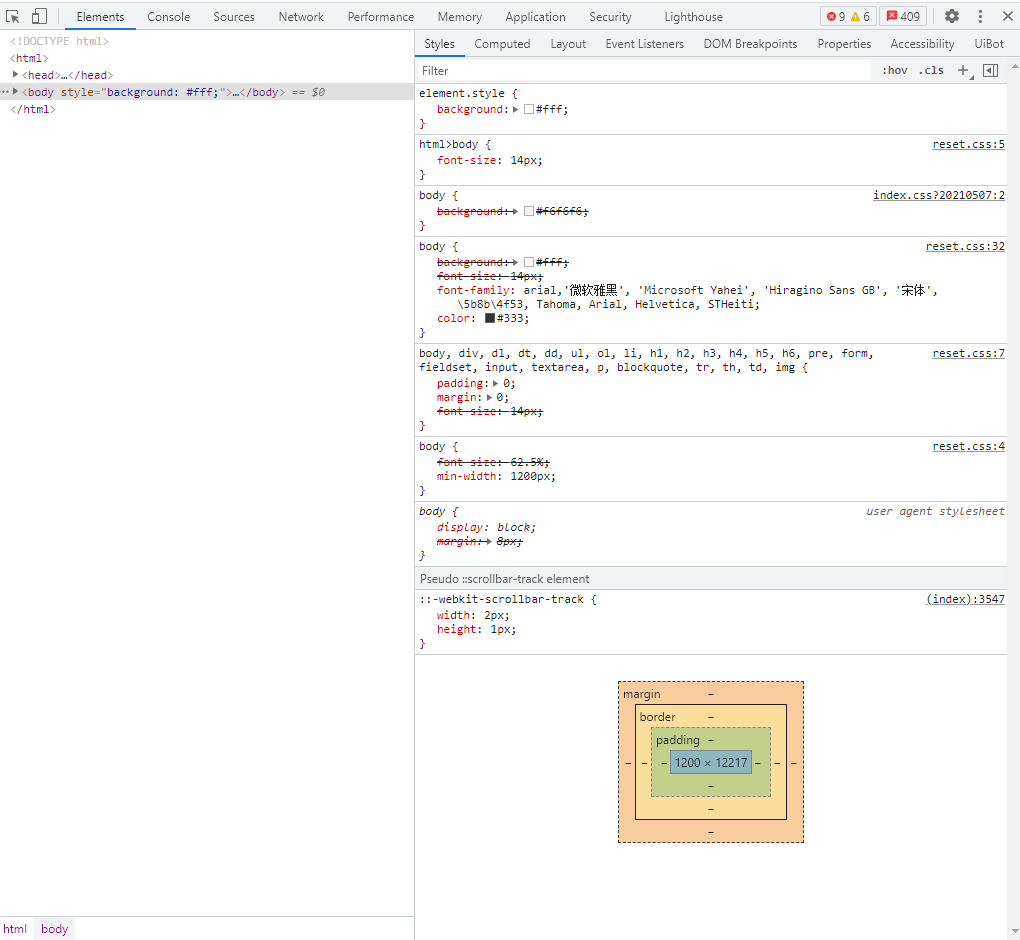Toggle the .cls element classes panel
Image resolution: width=1020 pixels, height=940 pixels.
931,70
